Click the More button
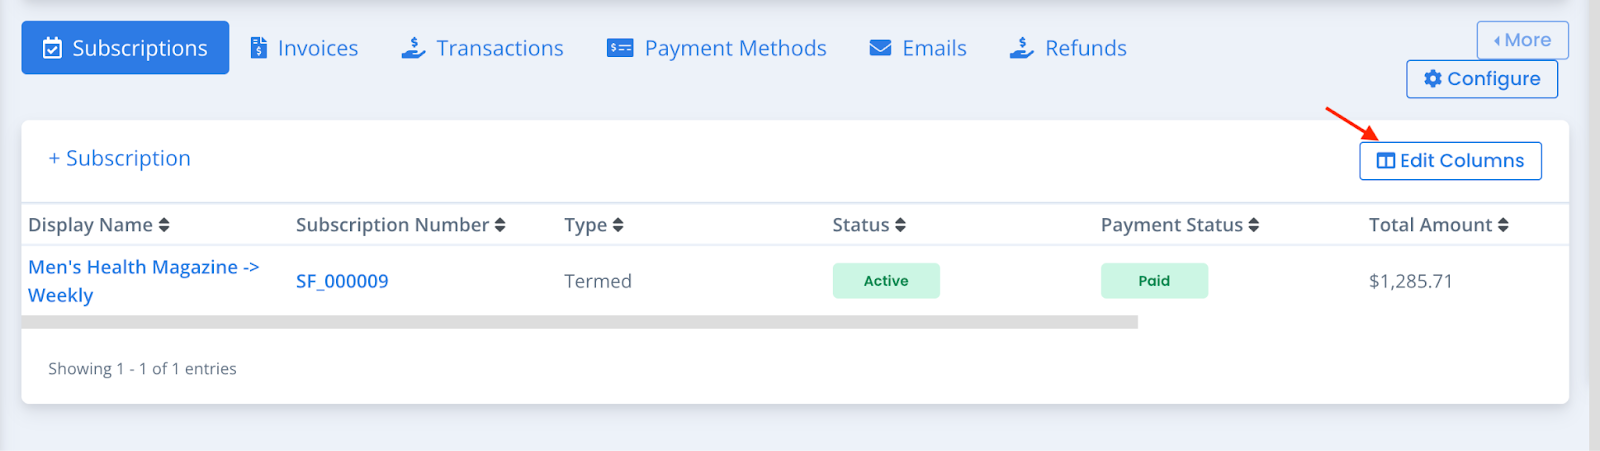Image resolution: width=1600 pixels, height=451 pixels. 1522,40
